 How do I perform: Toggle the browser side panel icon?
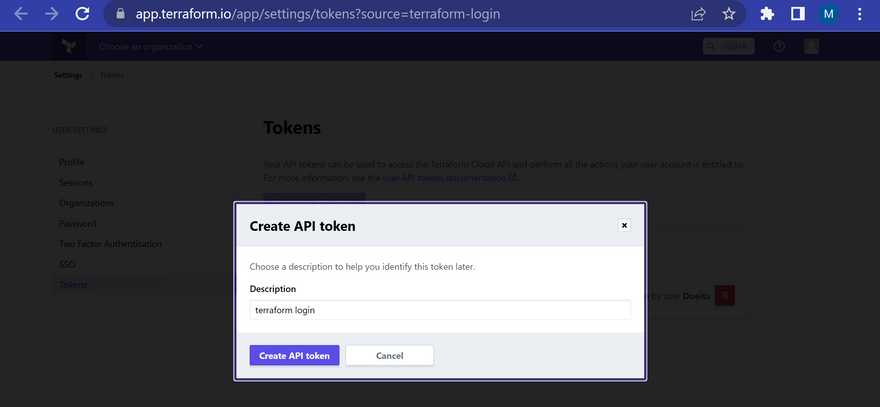(x=798, y=14)
